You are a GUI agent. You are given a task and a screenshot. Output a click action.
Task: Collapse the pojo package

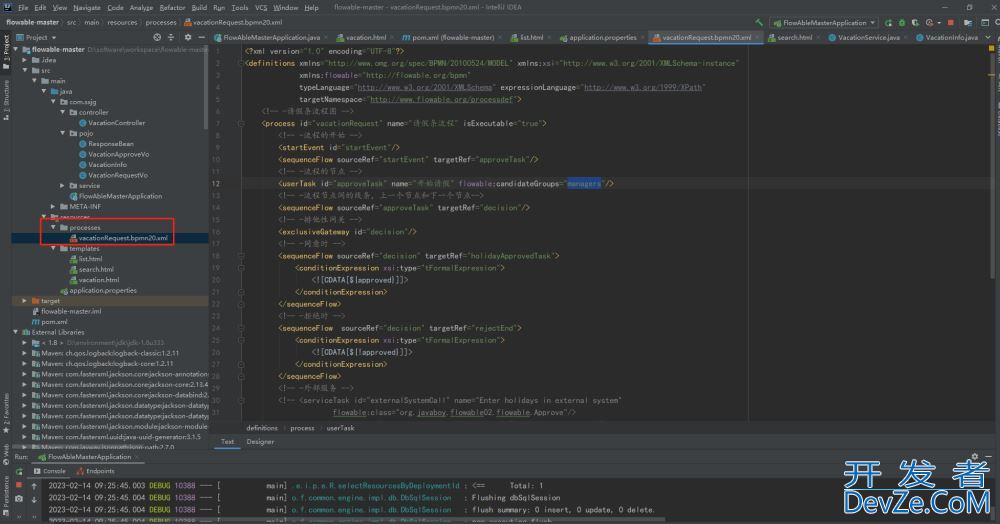click(62, 133)
